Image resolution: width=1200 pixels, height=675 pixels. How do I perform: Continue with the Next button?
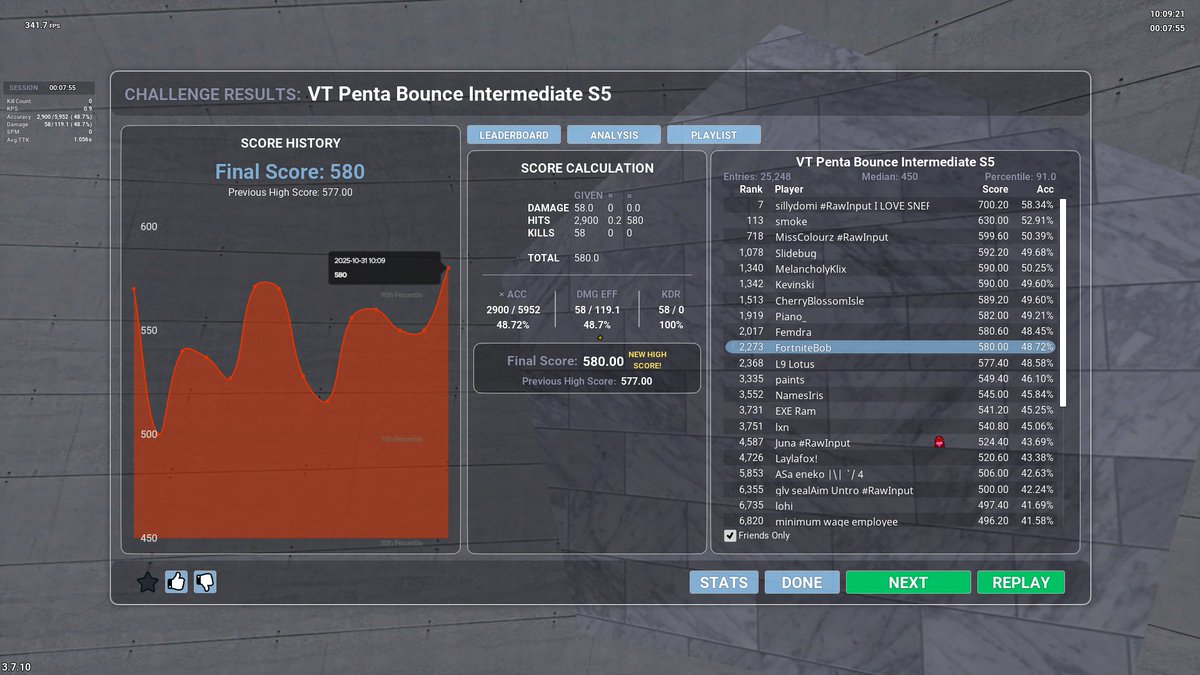point(908,583)
